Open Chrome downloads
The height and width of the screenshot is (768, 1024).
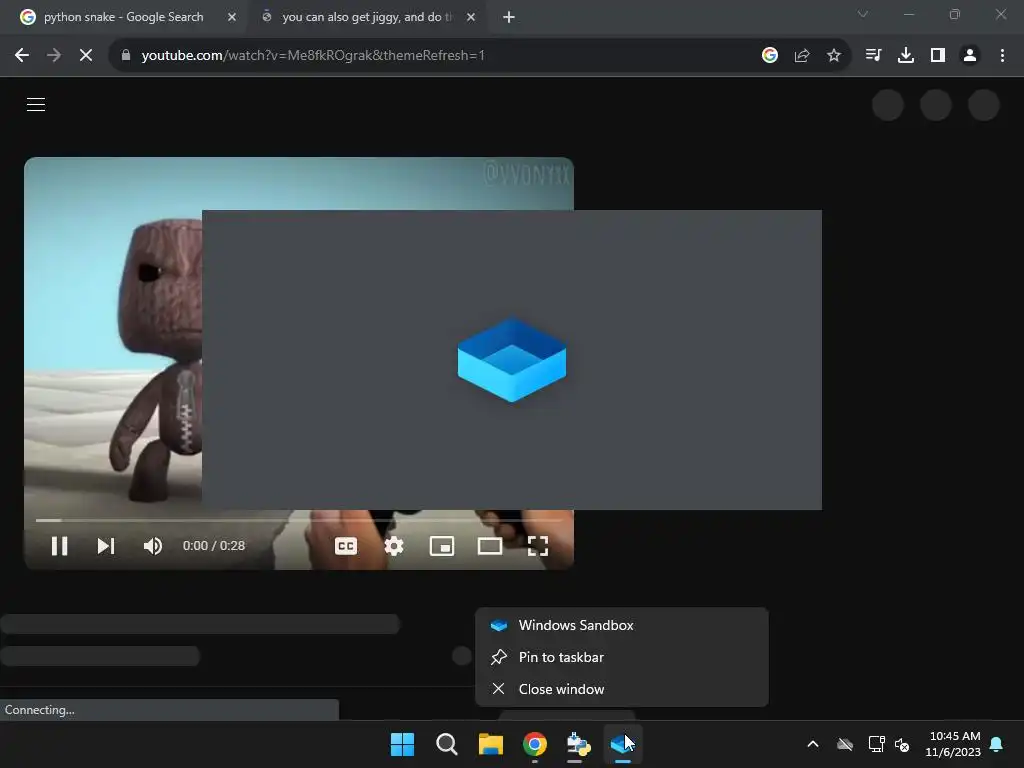point(906,56)
